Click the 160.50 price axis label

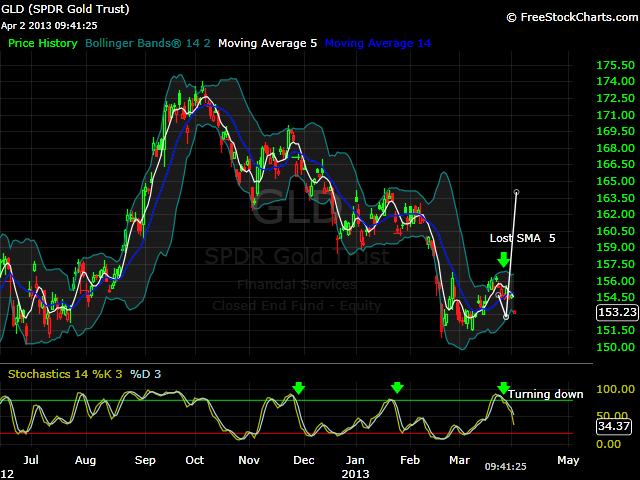point(616,231)
